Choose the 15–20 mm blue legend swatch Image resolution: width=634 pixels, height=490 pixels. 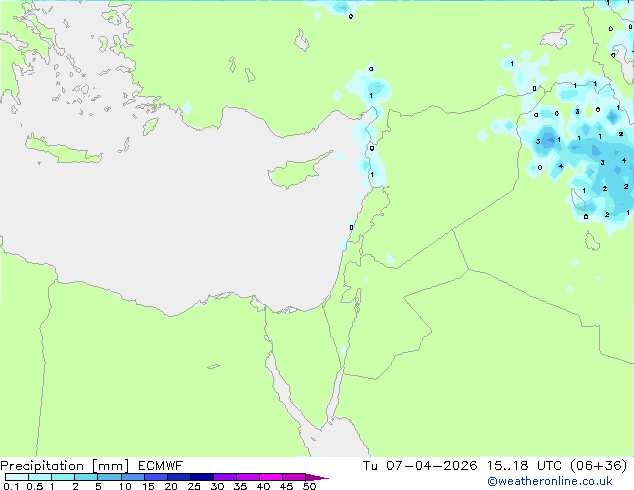coord(156,477)
